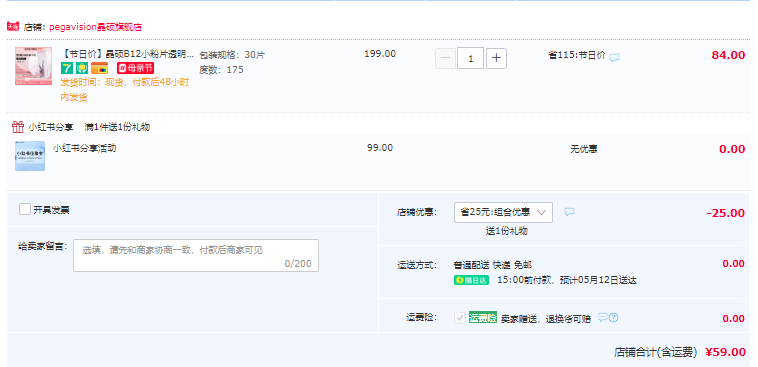Click the 送1份礼物 text below dropdown

(507, 231)
